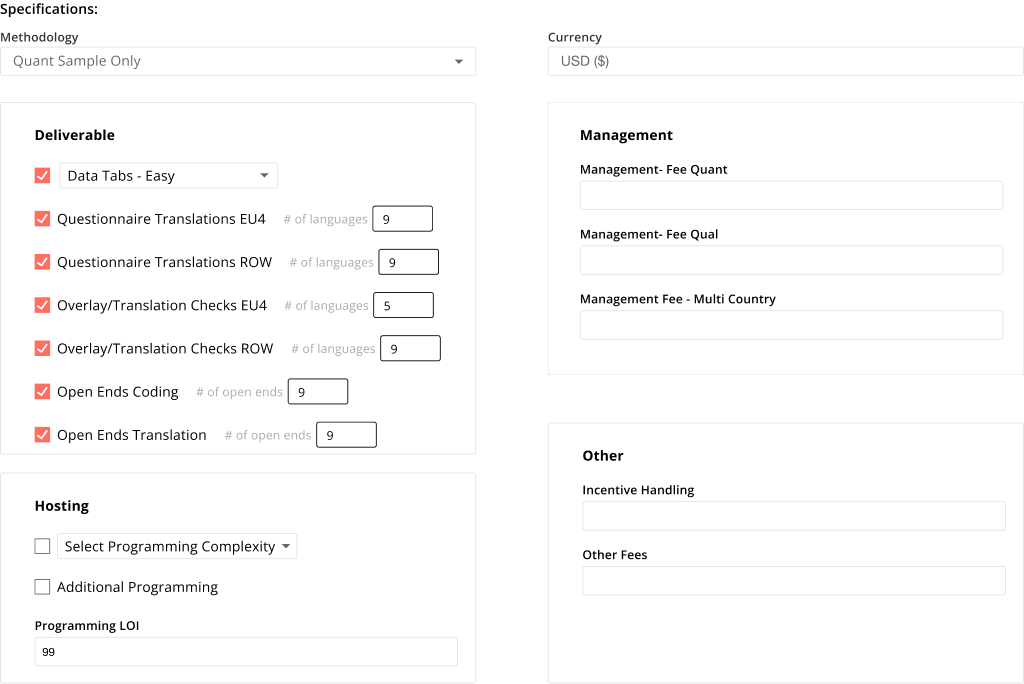Click open ends count field for Open Ends Coding

coord(318,391)
